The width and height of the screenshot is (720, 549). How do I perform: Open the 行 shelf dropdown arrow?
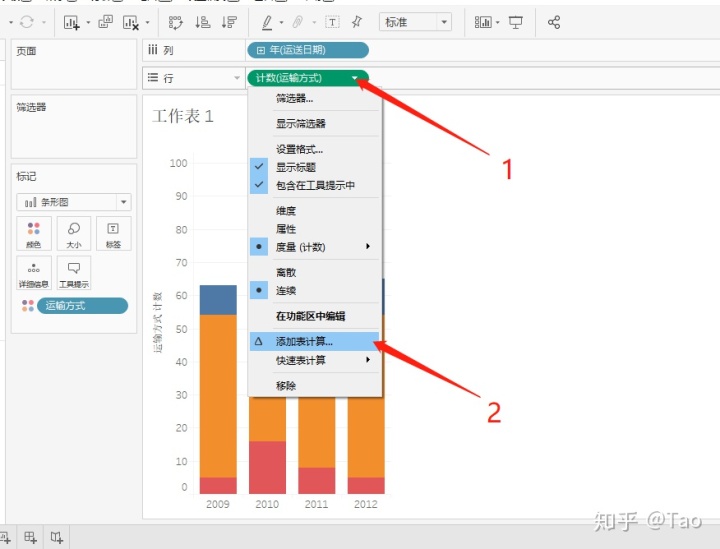pyautogui.click(x=237, y=78)
